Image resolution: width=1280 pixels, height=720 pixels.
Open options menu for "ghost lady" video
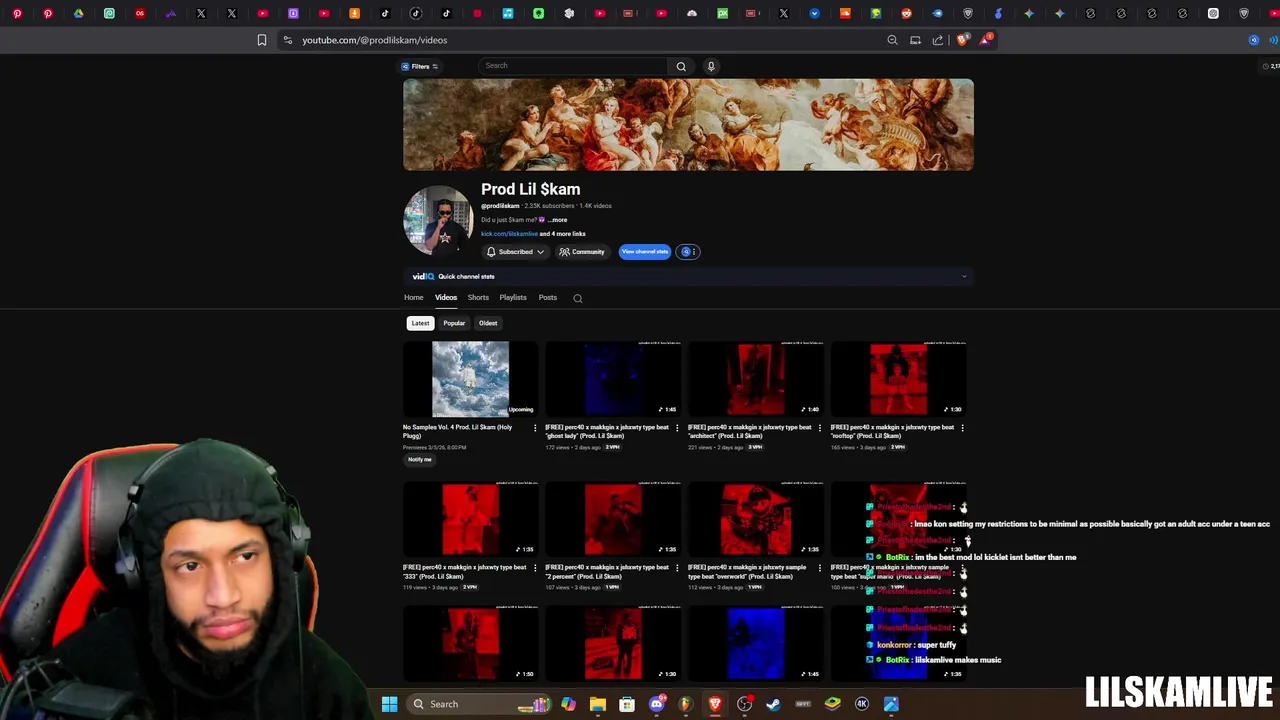point(677,428)
